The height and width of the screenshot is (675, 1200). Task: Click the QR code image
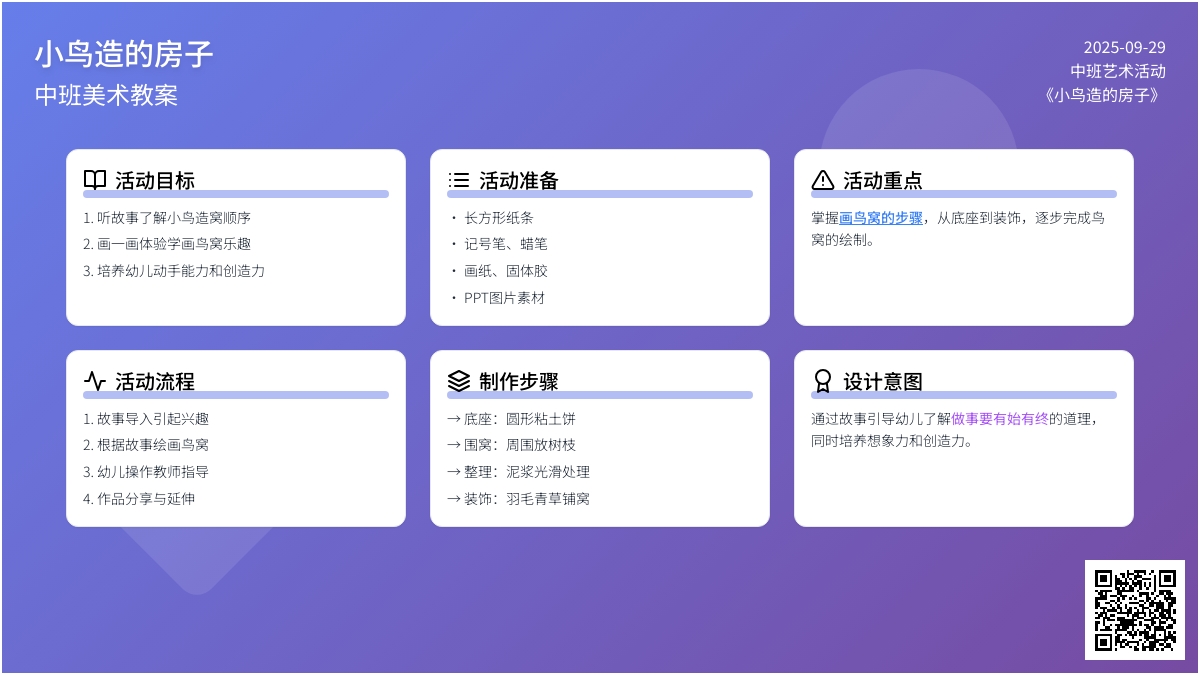(x=1134, y=609)
